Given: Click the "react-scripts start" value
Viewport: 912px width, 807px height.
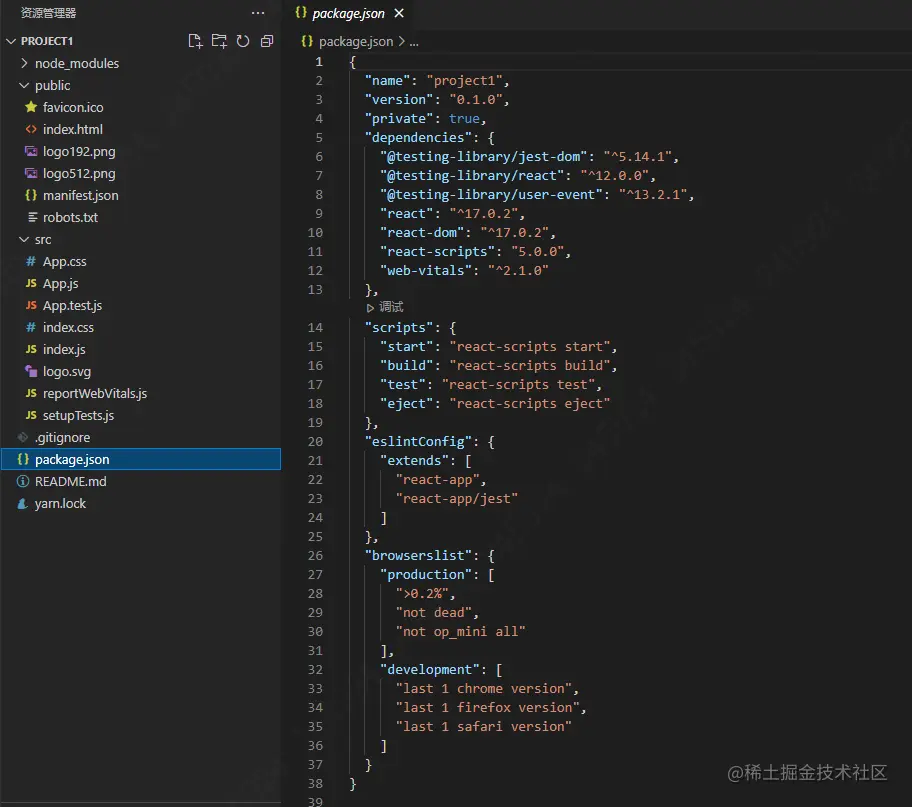Looking at the screenshot, I should coord(529,347).
